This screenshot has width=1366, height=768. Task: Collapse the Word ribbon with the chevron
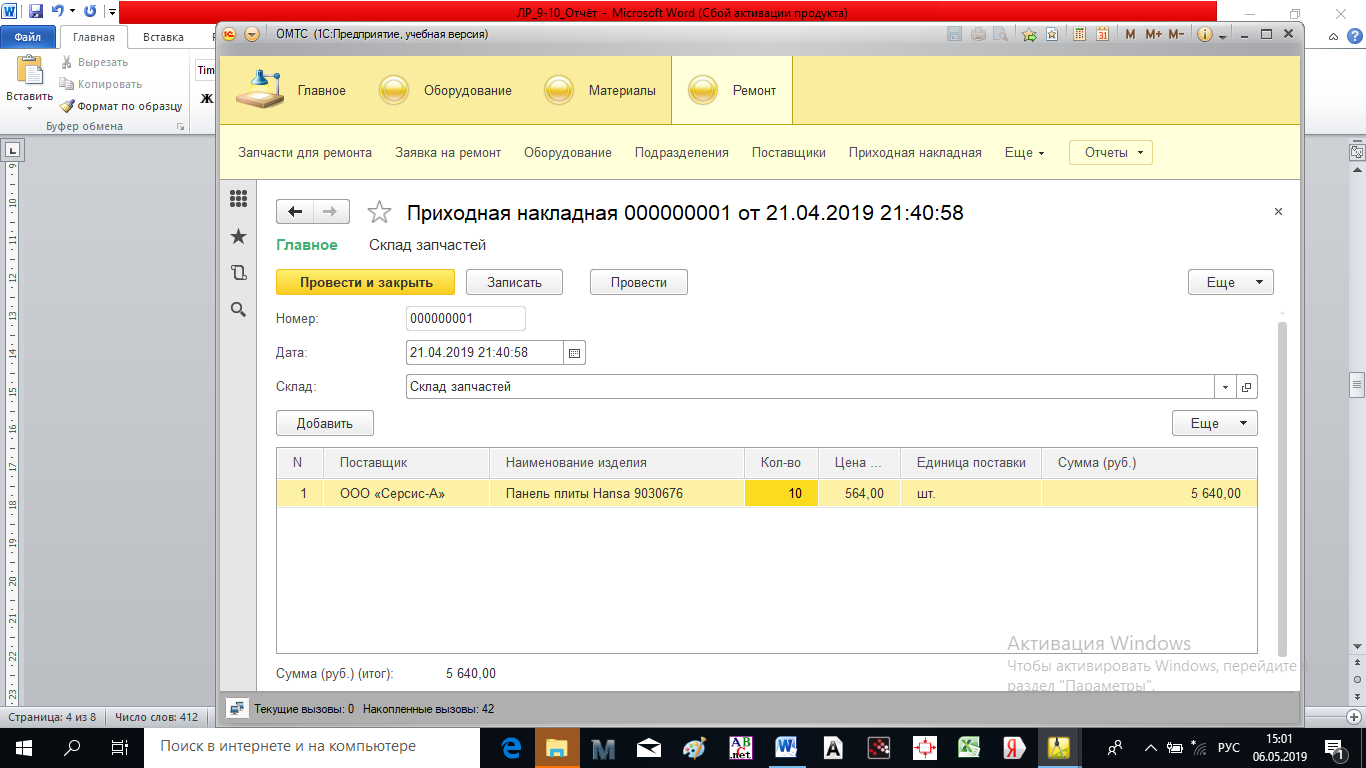click(x=1334, y=37)
